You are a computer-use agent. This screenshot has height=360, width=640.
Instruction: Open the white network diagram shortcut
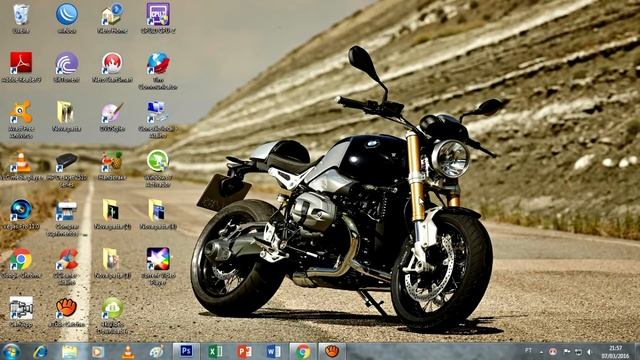pyautogui.click(x=21, y=312)
